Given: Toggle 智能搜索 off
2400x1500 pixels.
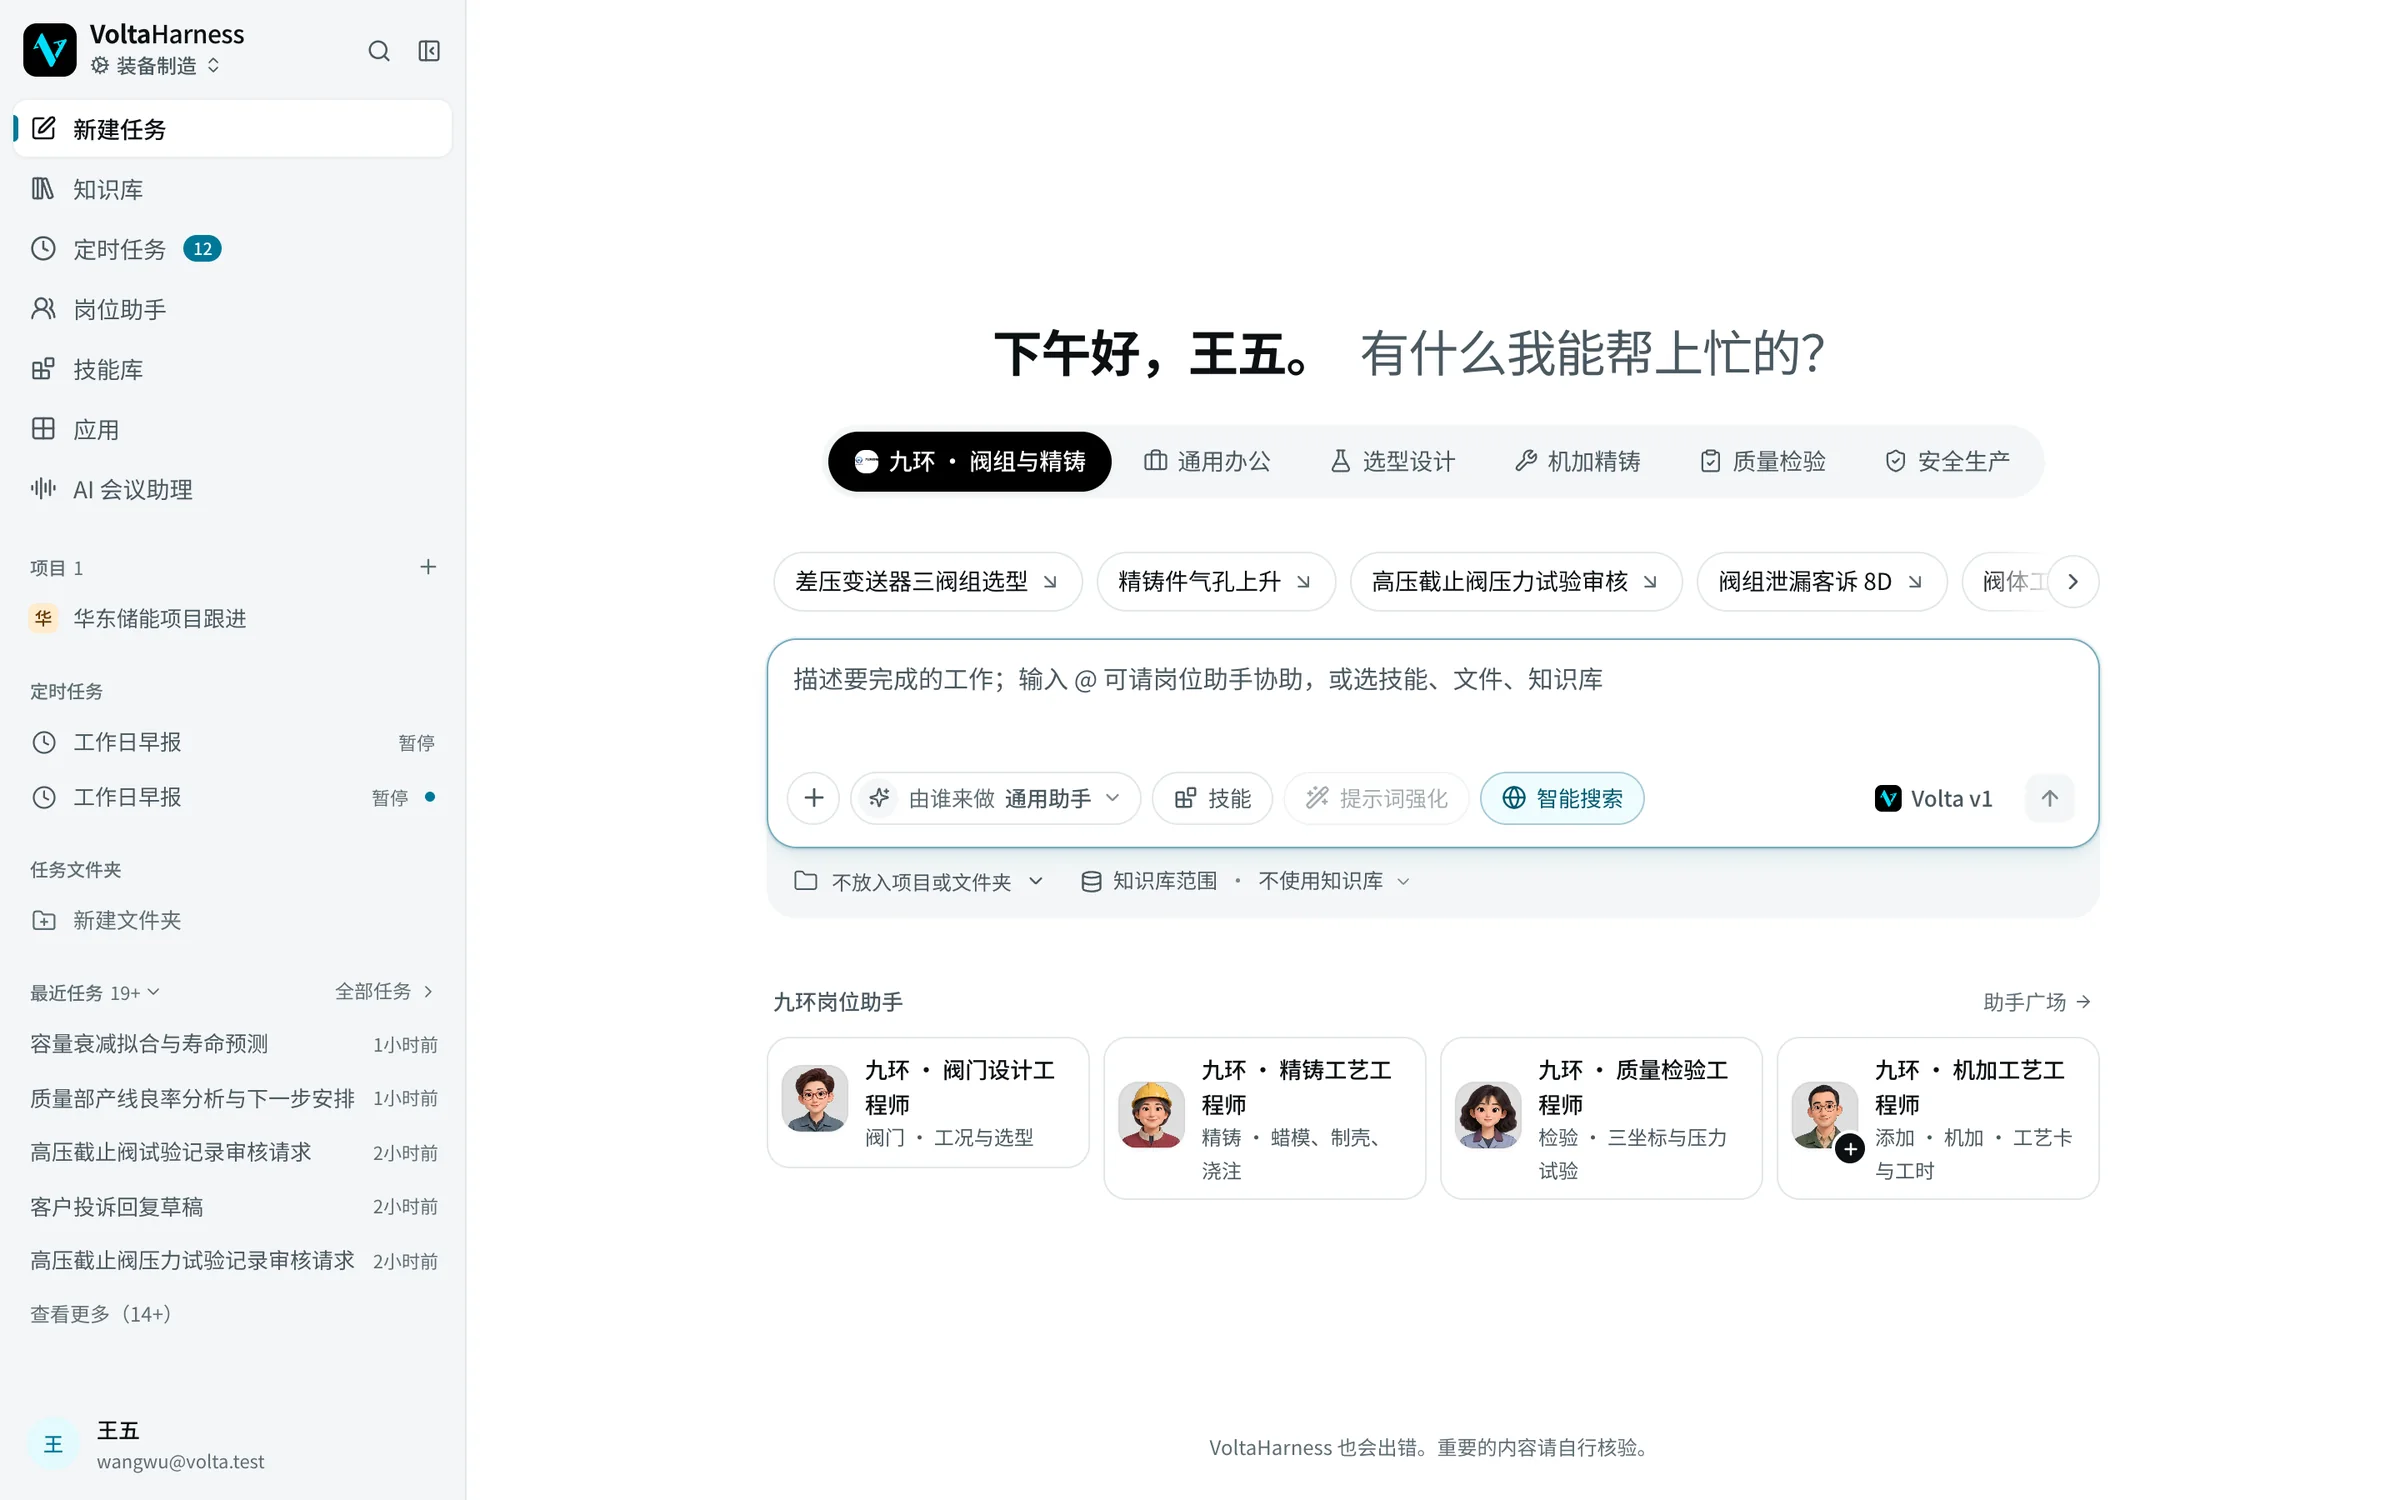Looking at the screenshot, I should [x=1562, y=798].
